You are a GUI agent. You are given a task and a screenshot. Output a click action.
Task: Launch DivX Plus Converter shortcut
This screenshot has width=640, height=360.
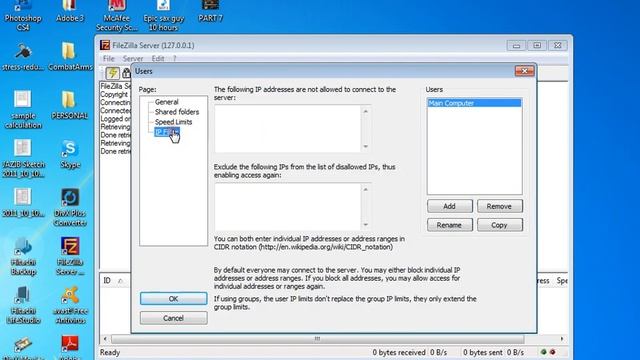(70, 207)
